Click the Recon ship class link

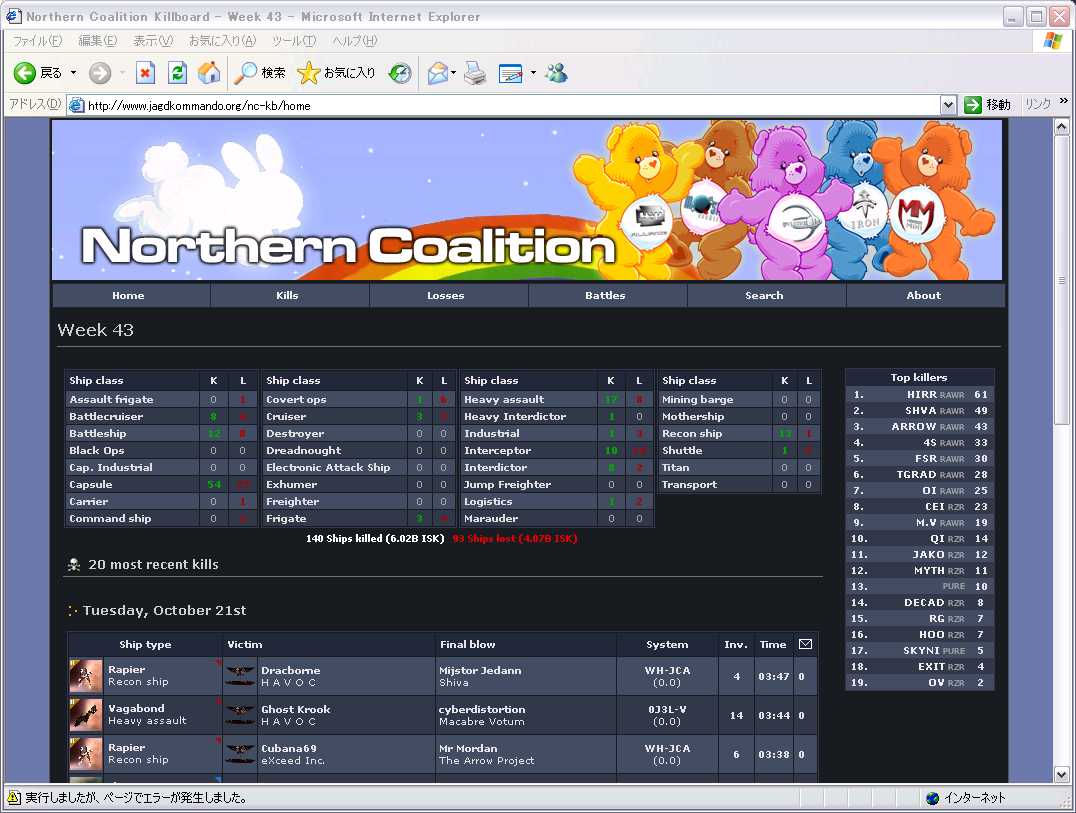[692, 434]
